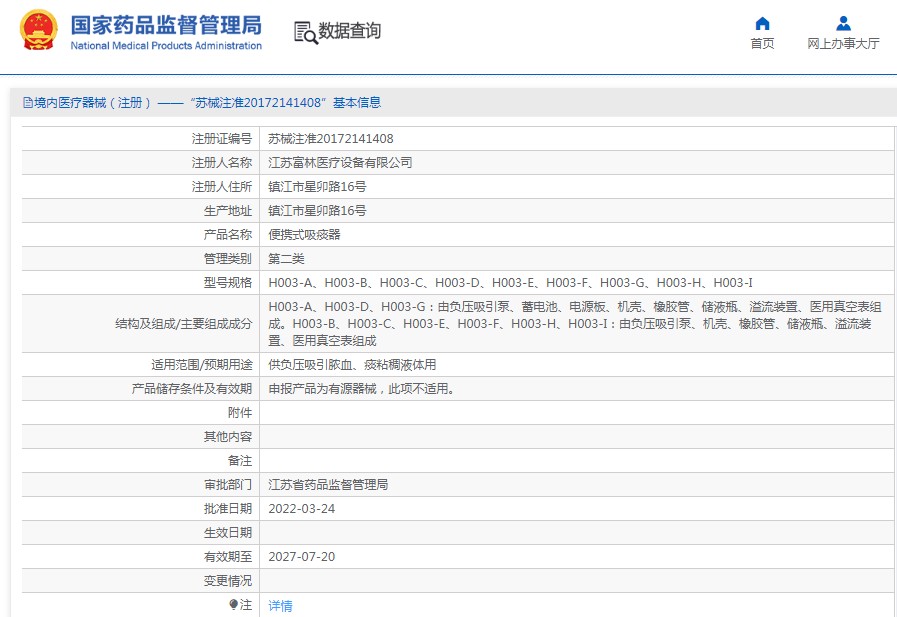Click the 适用范围/预期用途 label
This screenshot has height=617, width=897.
point(202,365)
